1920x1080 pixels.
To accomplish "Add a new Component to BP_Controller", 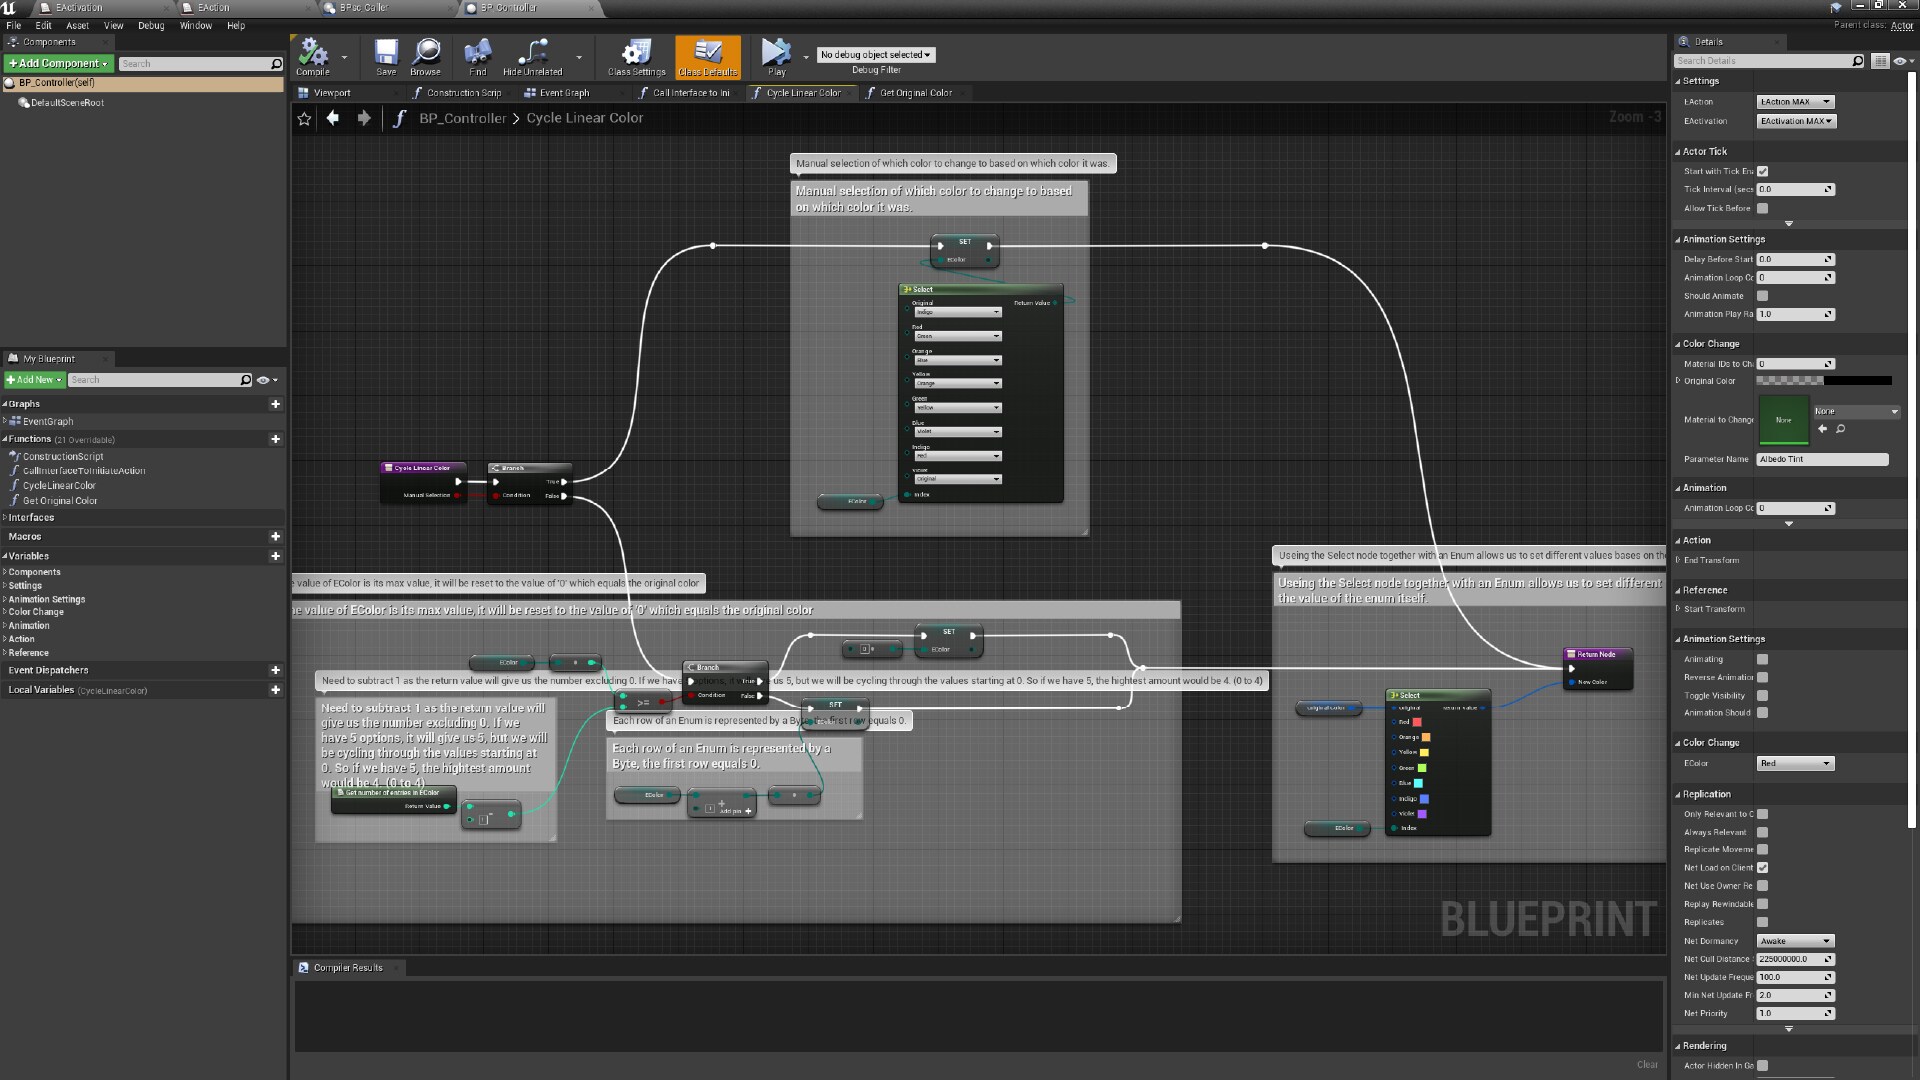I will tap(57, 62).
